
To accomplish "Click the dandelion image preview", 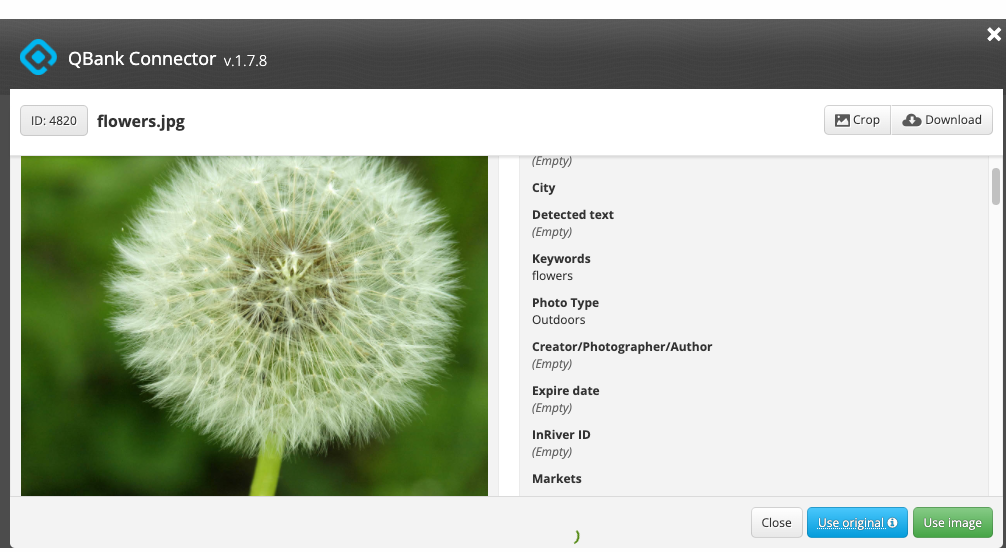I will (x=255, y=326).
